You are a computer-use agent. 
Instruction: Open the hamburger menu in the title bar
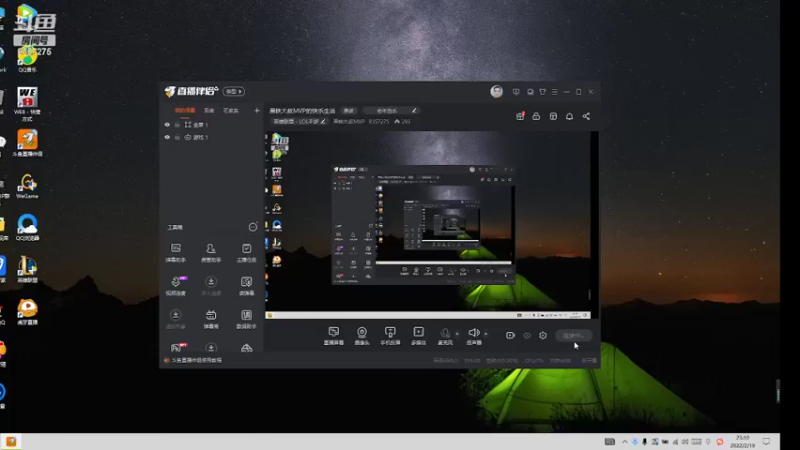coord(555,92)
